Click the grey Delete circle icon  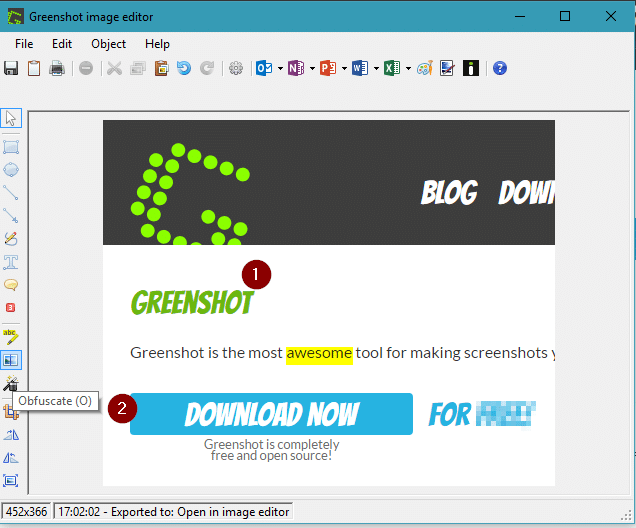click(86, 68)
